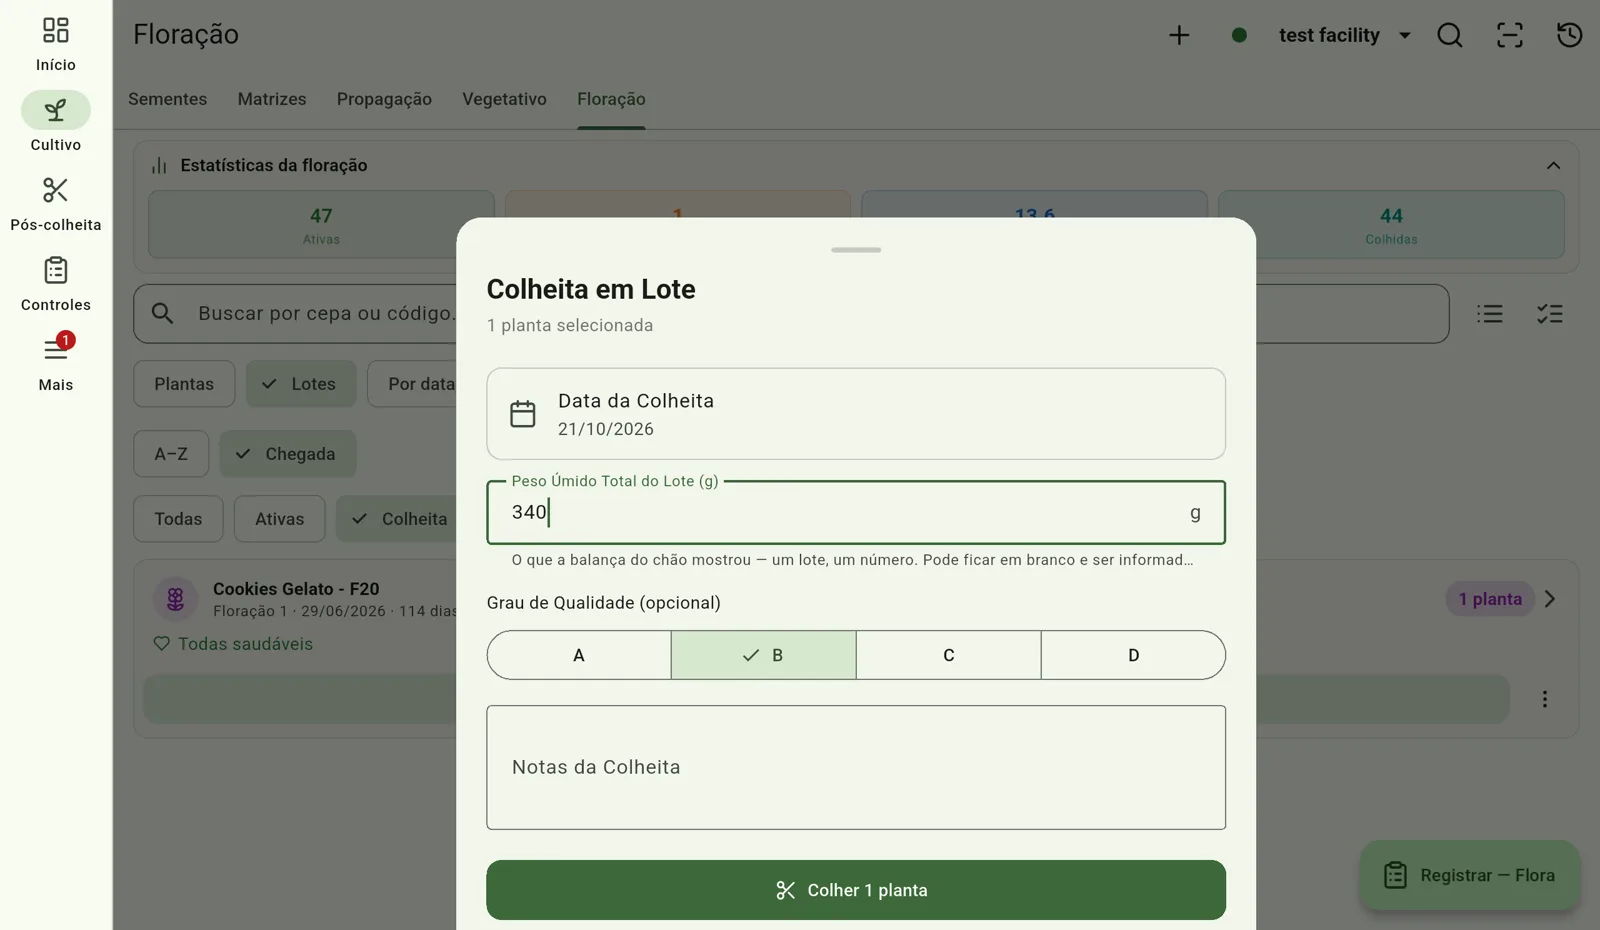Click the plus add icon in header

(1179, 35)
